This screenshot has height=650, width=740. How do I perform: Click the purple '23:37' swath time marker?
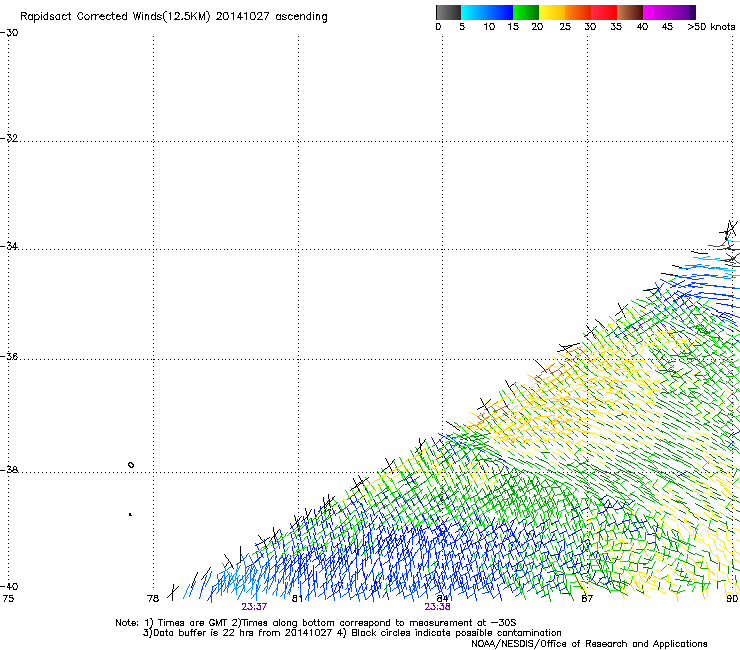click(x=254, y=607)
